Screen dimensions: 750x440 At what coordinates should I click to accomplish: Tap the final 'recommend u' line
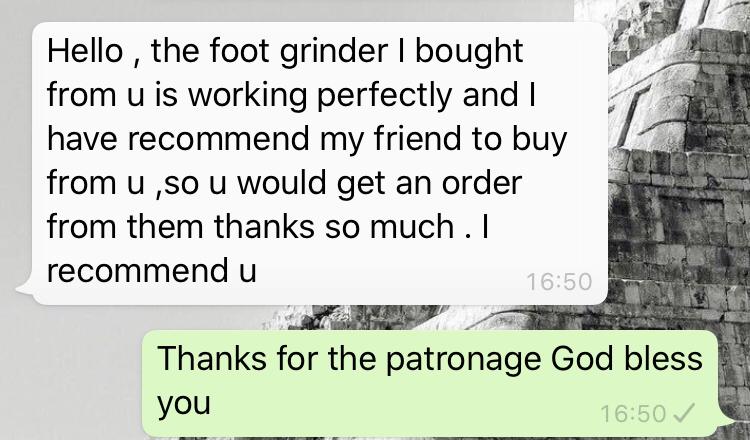152,271
